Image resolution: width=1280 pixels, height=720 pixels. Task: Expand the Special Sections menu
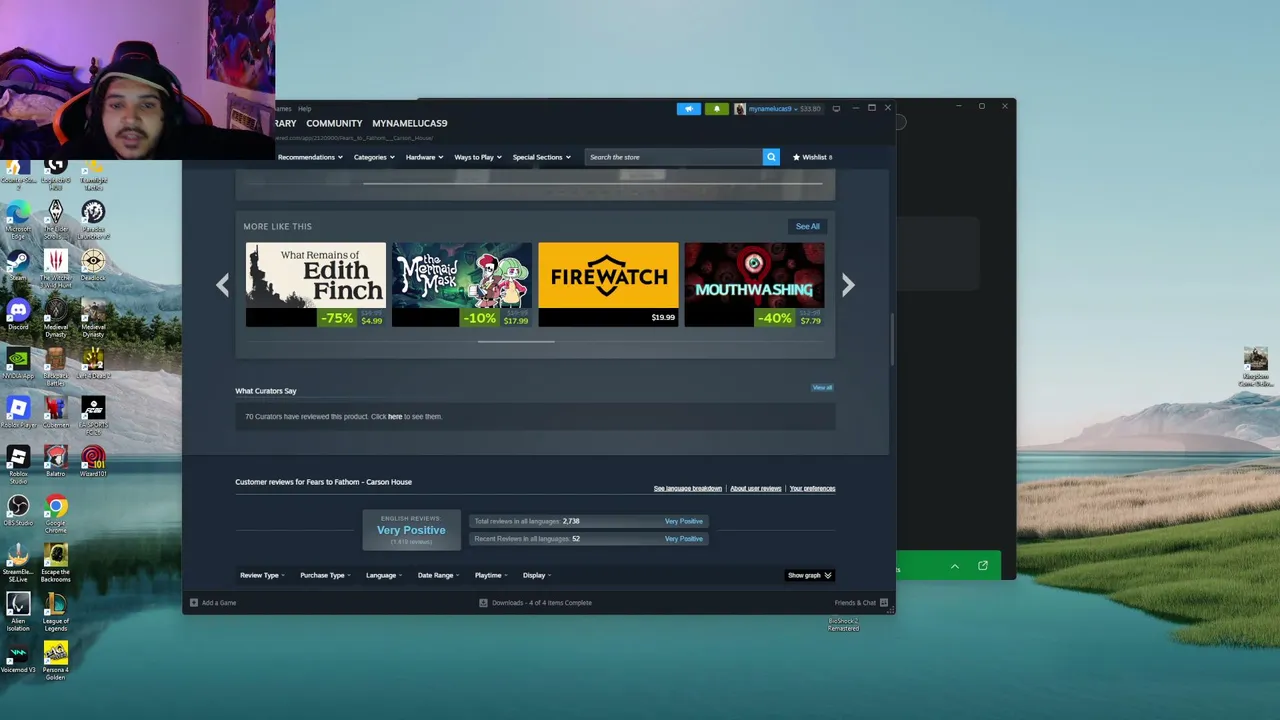point(541,157)
